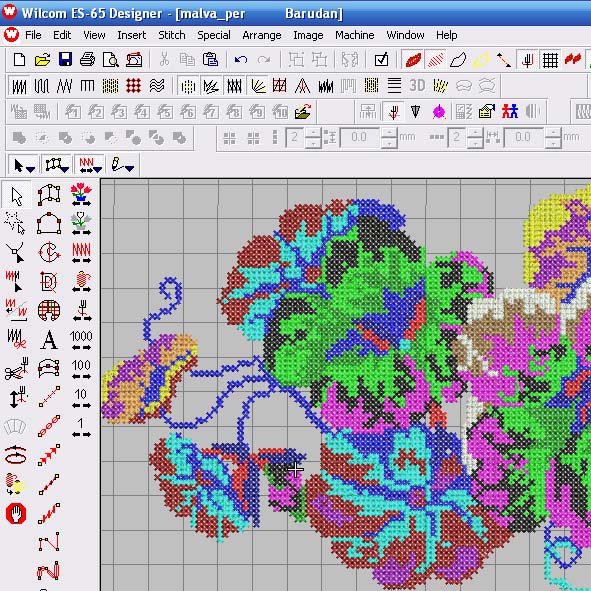
Task: Travel by 100 stitches icon
Action: coord(81,369)
